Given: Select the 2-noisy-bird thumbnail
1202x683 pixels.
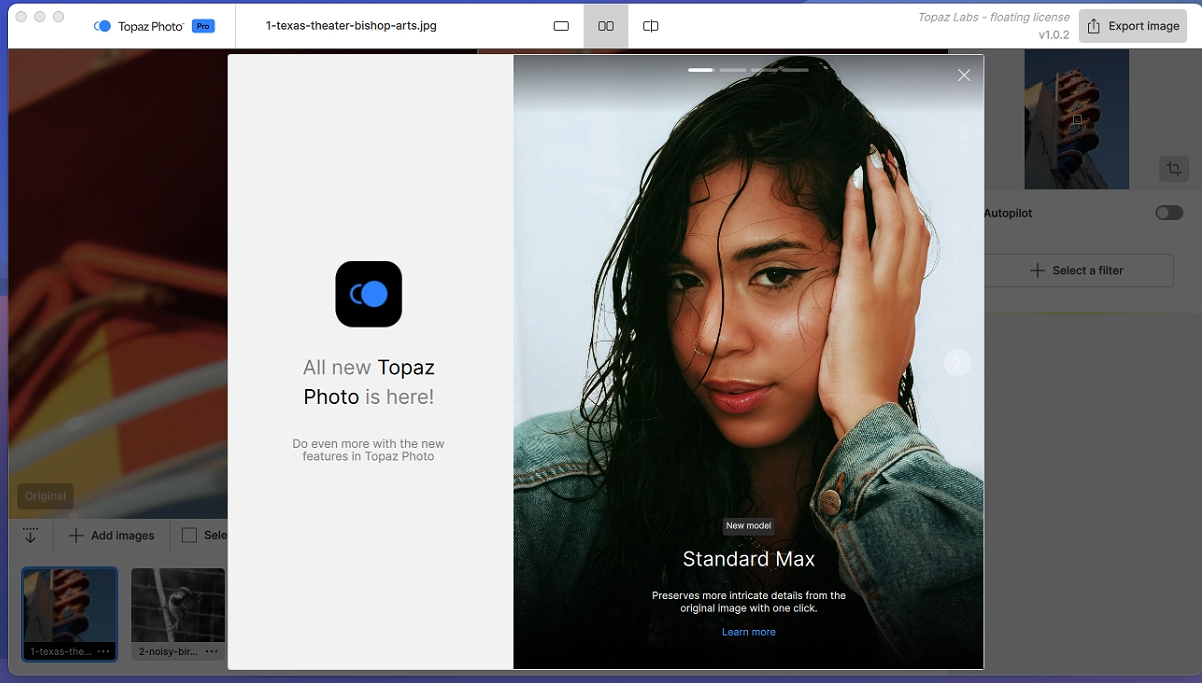Looking at the screenshot, I should pyautogui.click(x=178, y=605).
